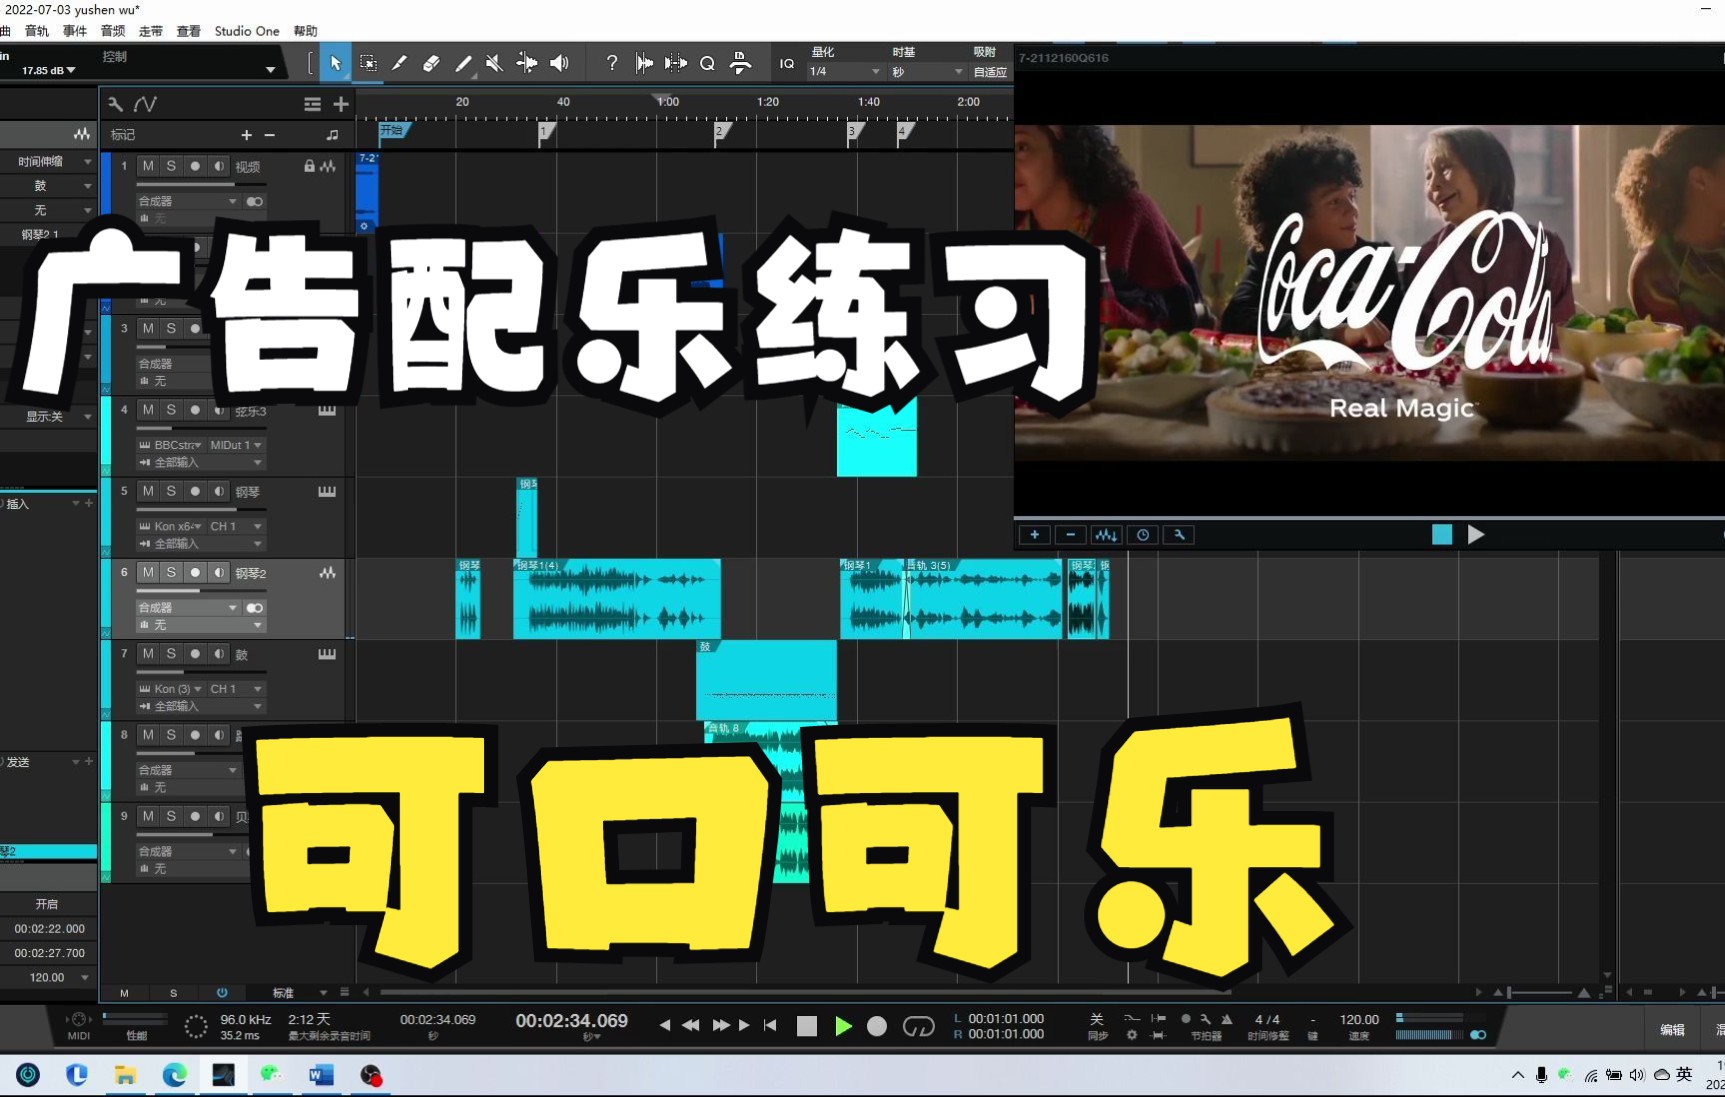Image resolution: width=1725 pixels, height=1097 pixels.
Task: Click the metronome icon in transport
Action: pos(1227,1019)
